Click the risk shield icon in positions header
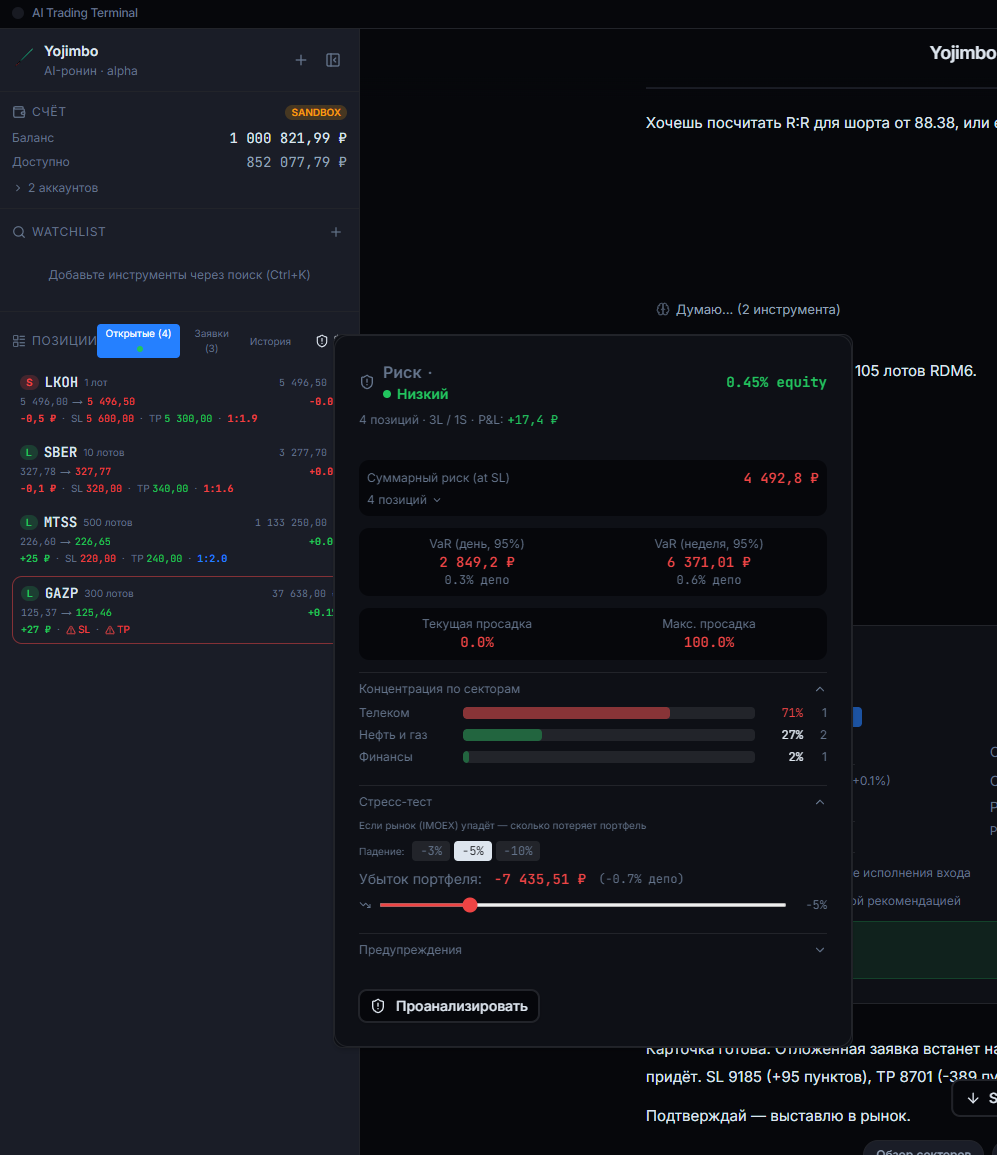This screenshot has height=1155, width=997. coord(322,341)
